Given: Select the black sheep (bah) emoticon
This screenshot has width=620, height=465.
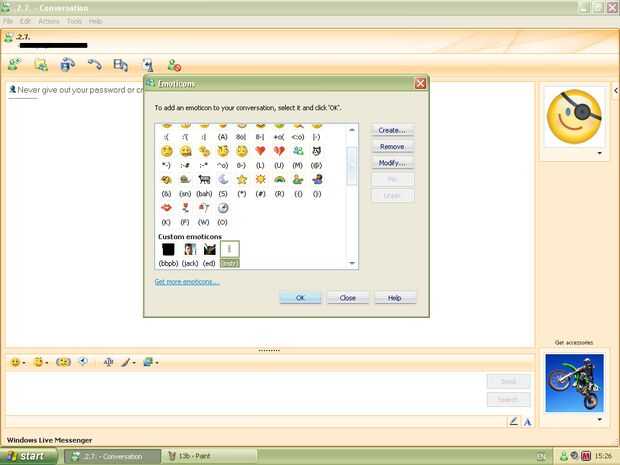Looking at the screenshot, I should (204, 180).
